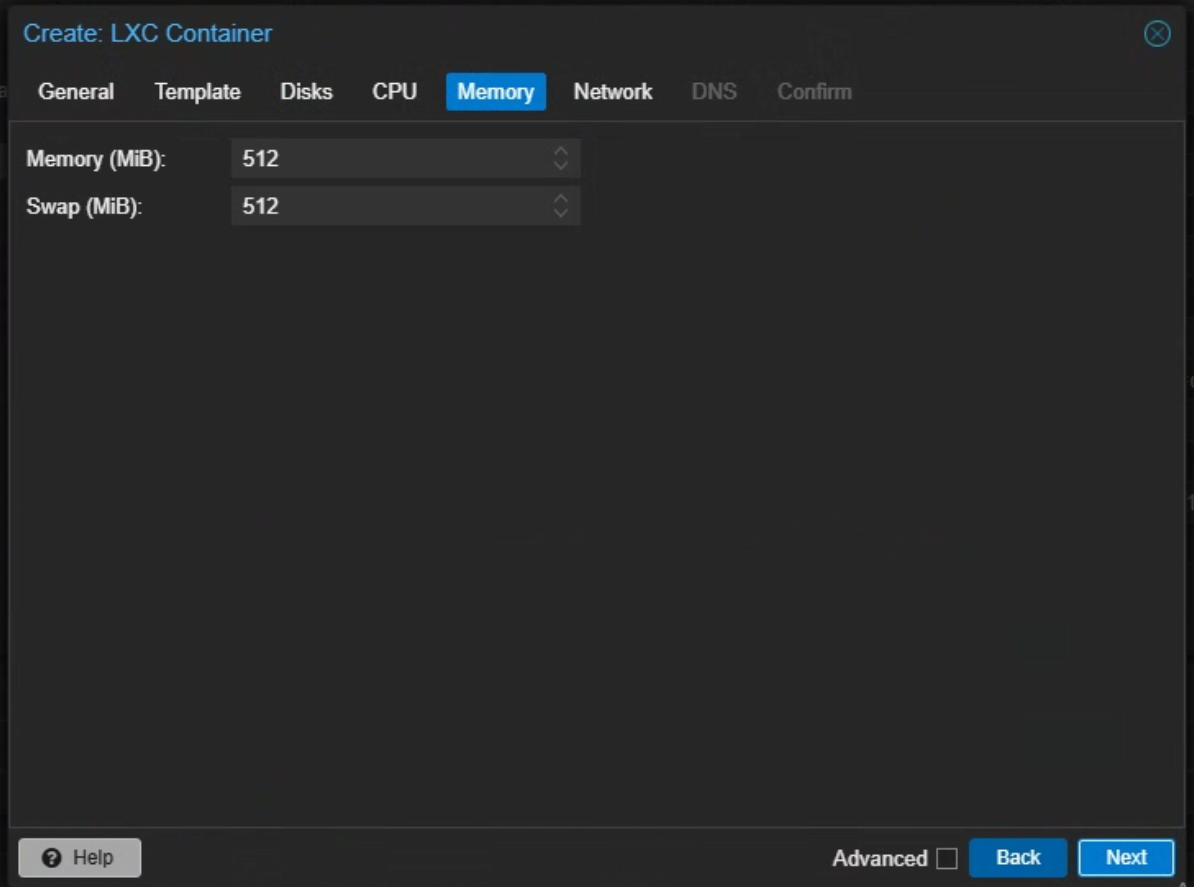Click Next to proceed to Network
Image resolution: width=1194 pixels, height=887 pixels.
tap(1126, 857)
